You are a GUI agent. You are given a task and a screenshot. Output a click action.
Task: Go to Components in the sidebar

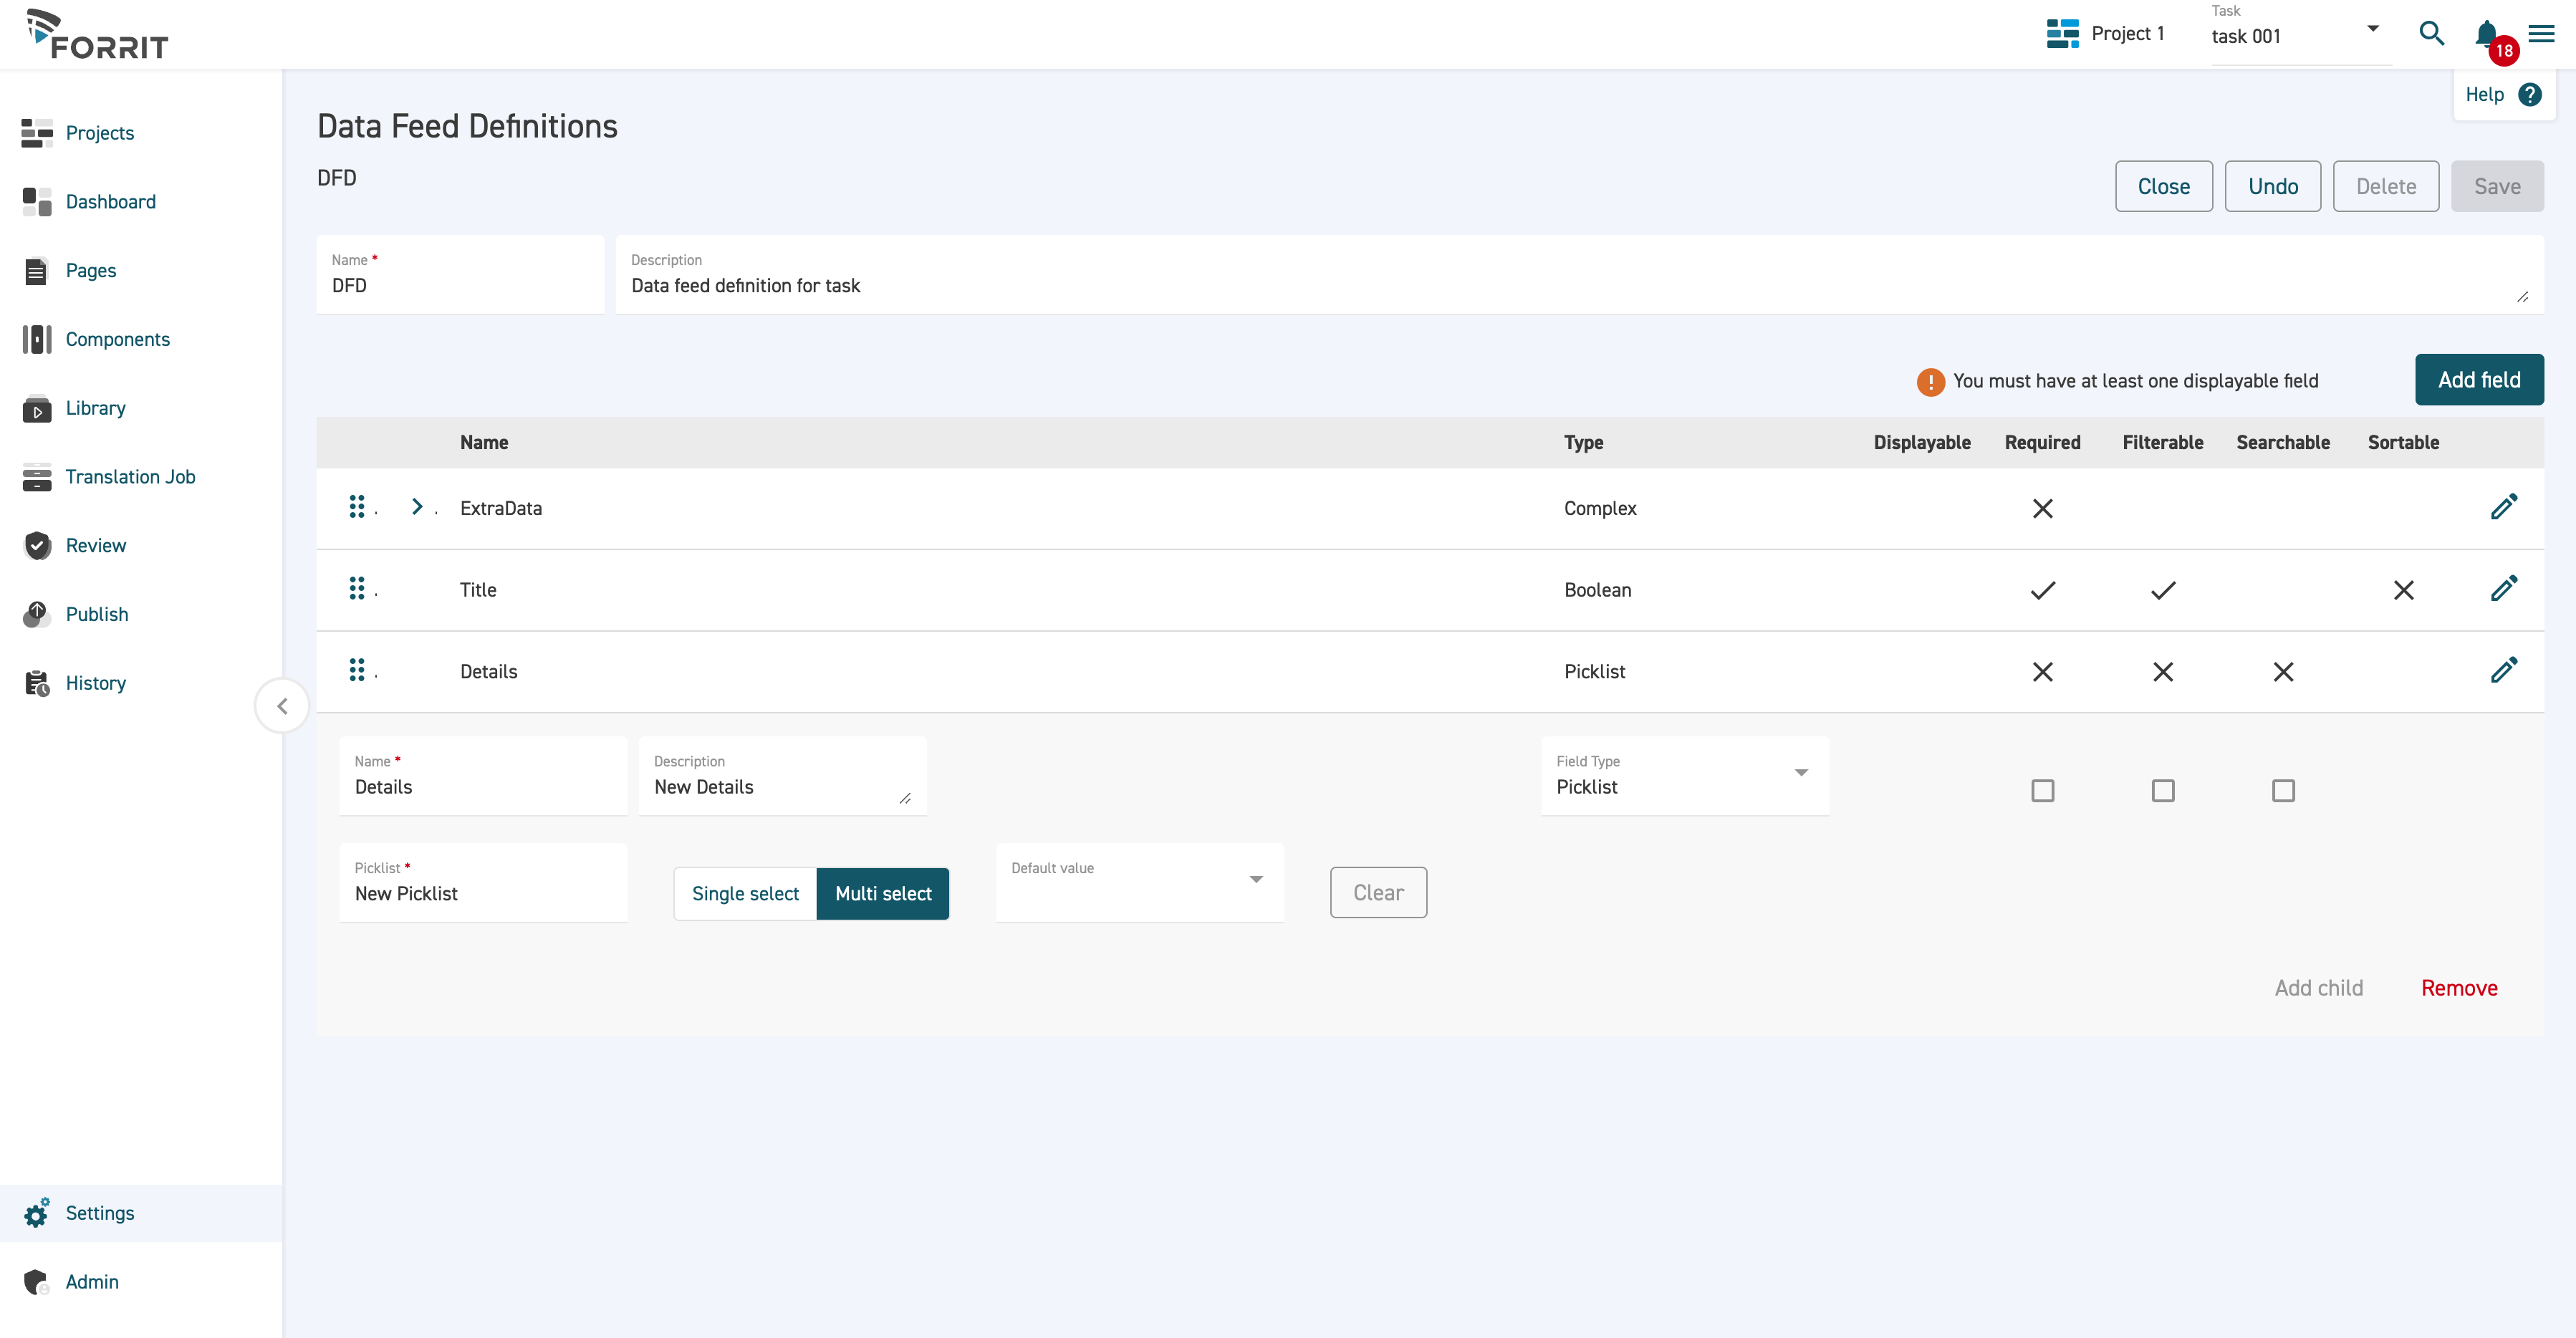117,340
